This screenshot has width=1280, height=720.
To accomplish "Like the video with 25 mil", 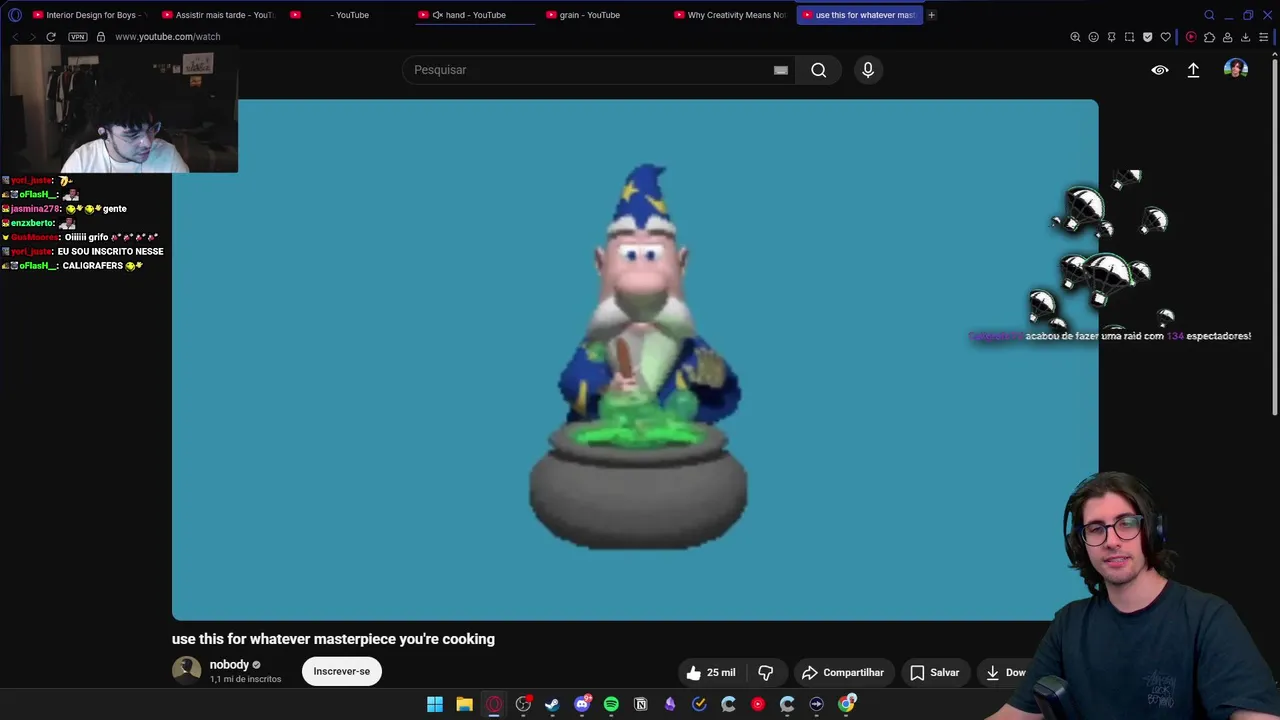I will click(x=712, y=672).
